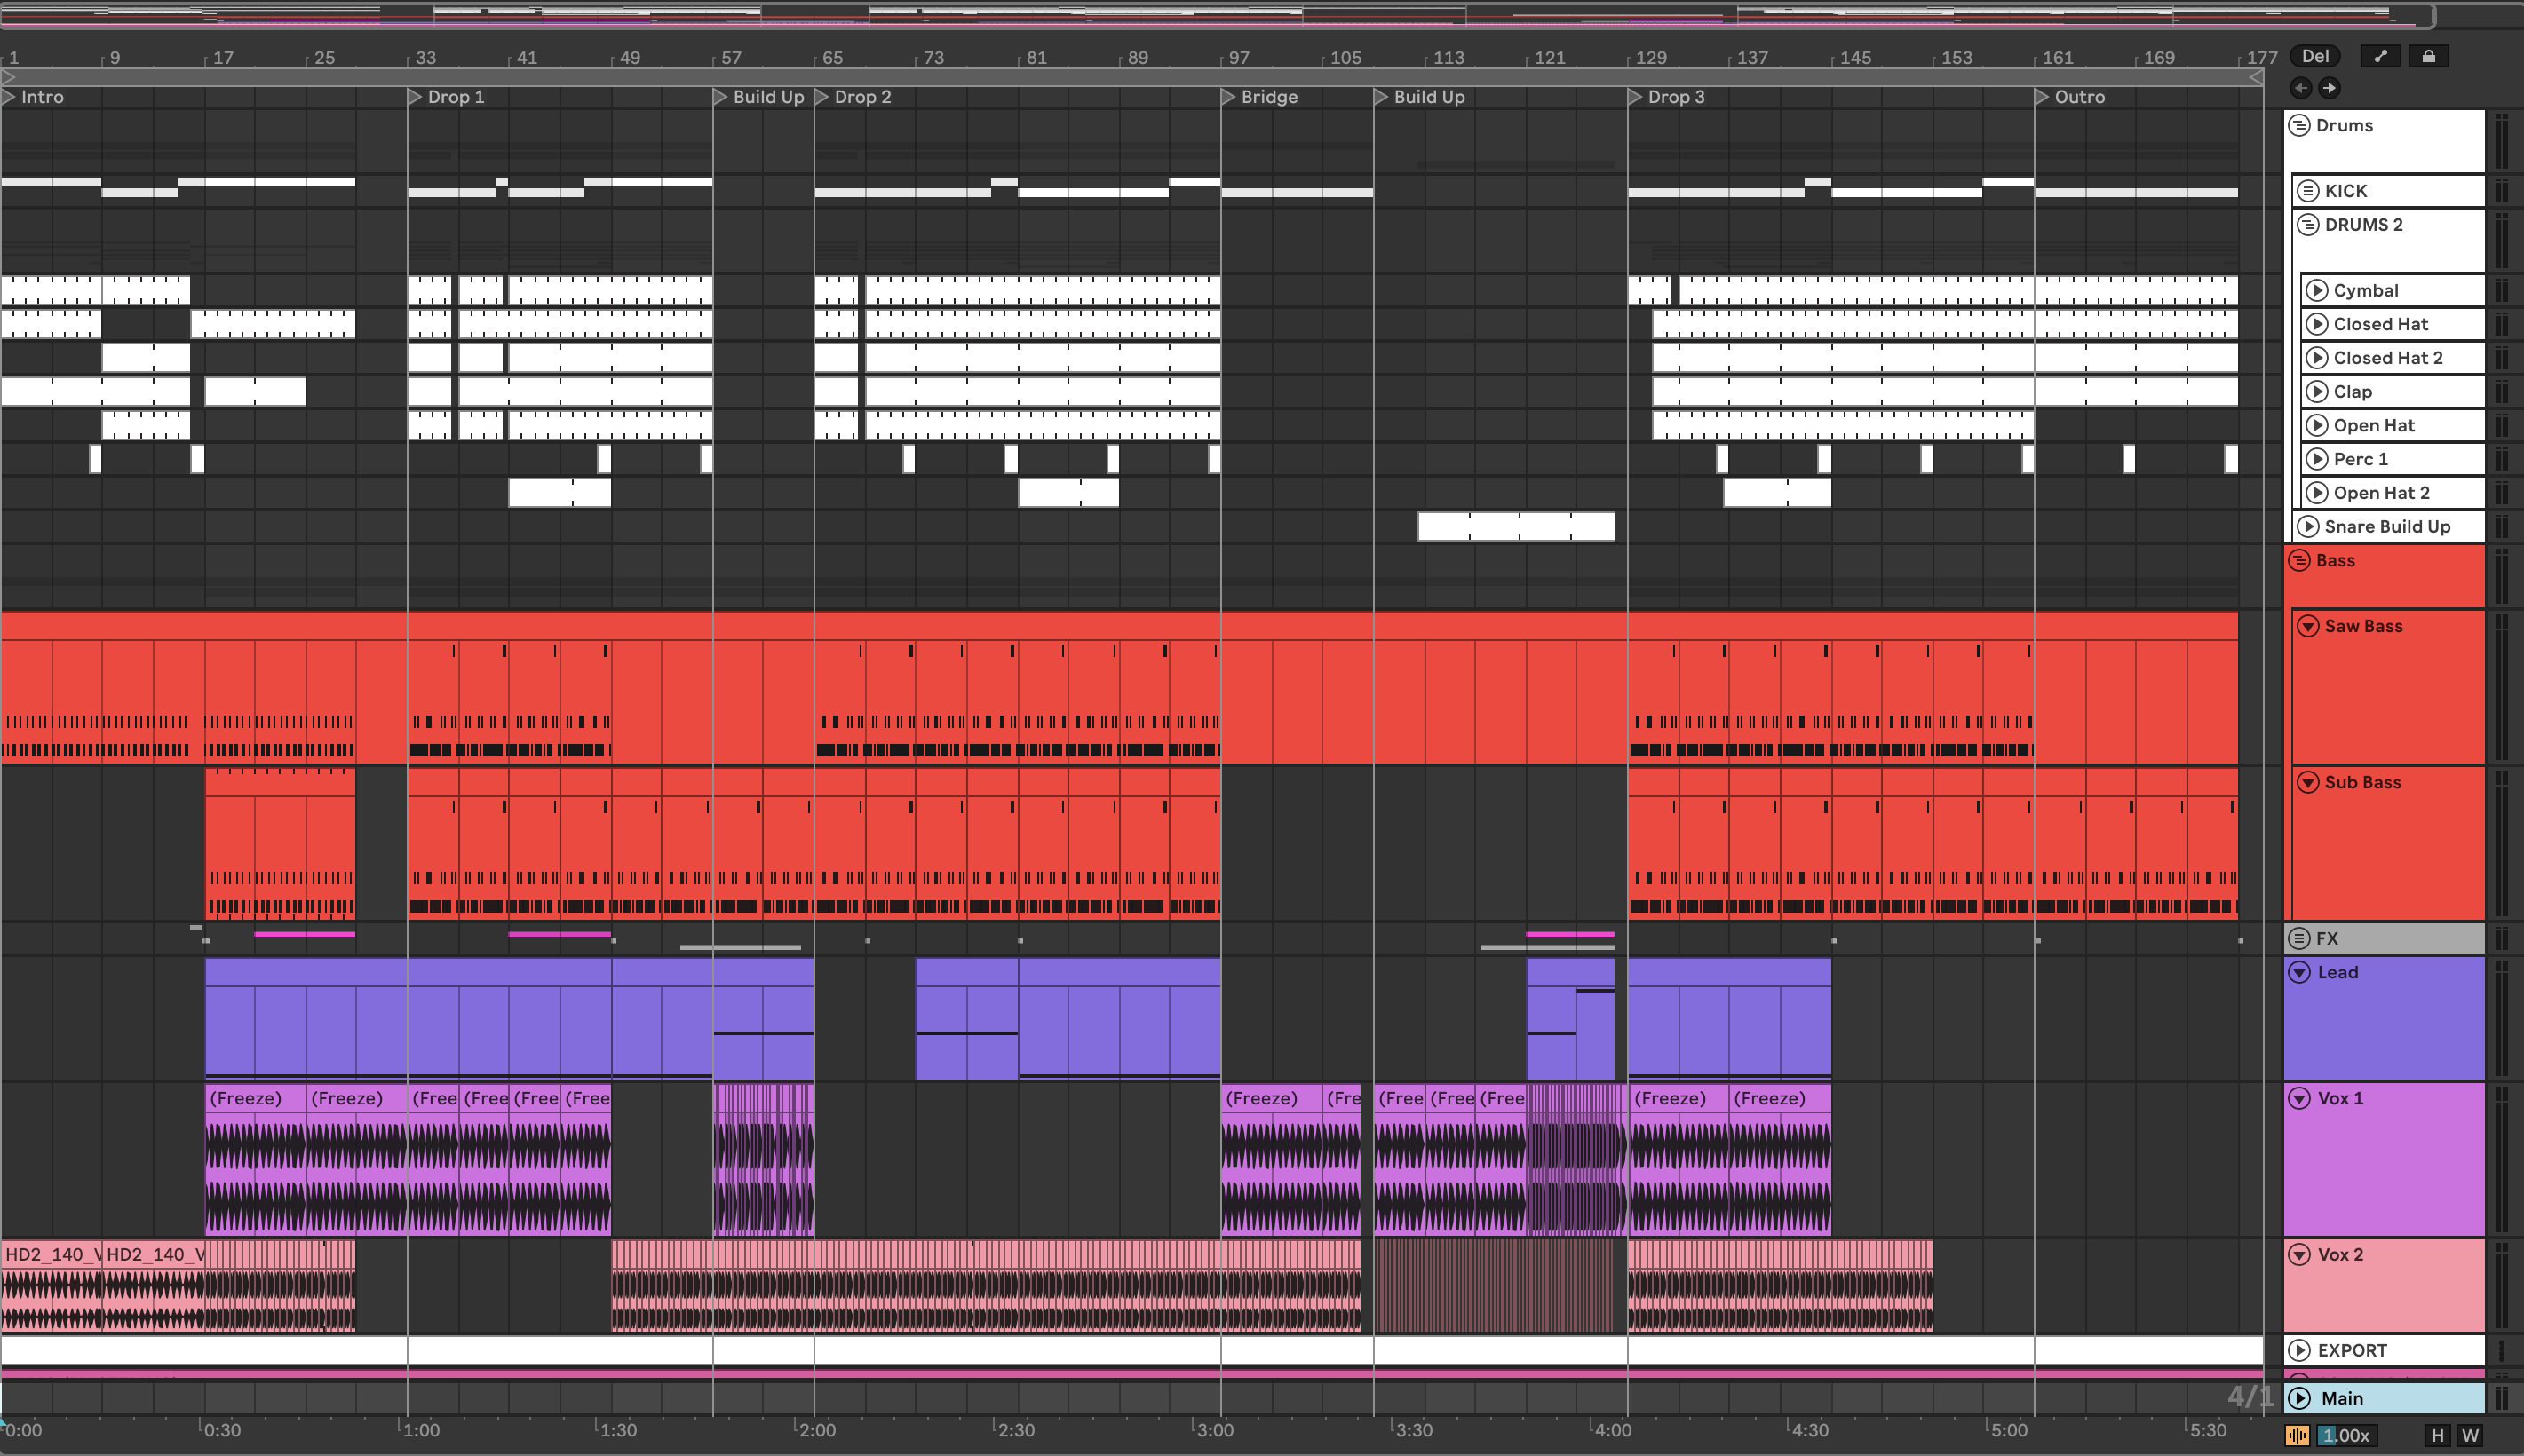The height and width of the screenshot is (1456, 2524).
Task: Click the lock envelopes padlock icon
Action: point(2428,56)
